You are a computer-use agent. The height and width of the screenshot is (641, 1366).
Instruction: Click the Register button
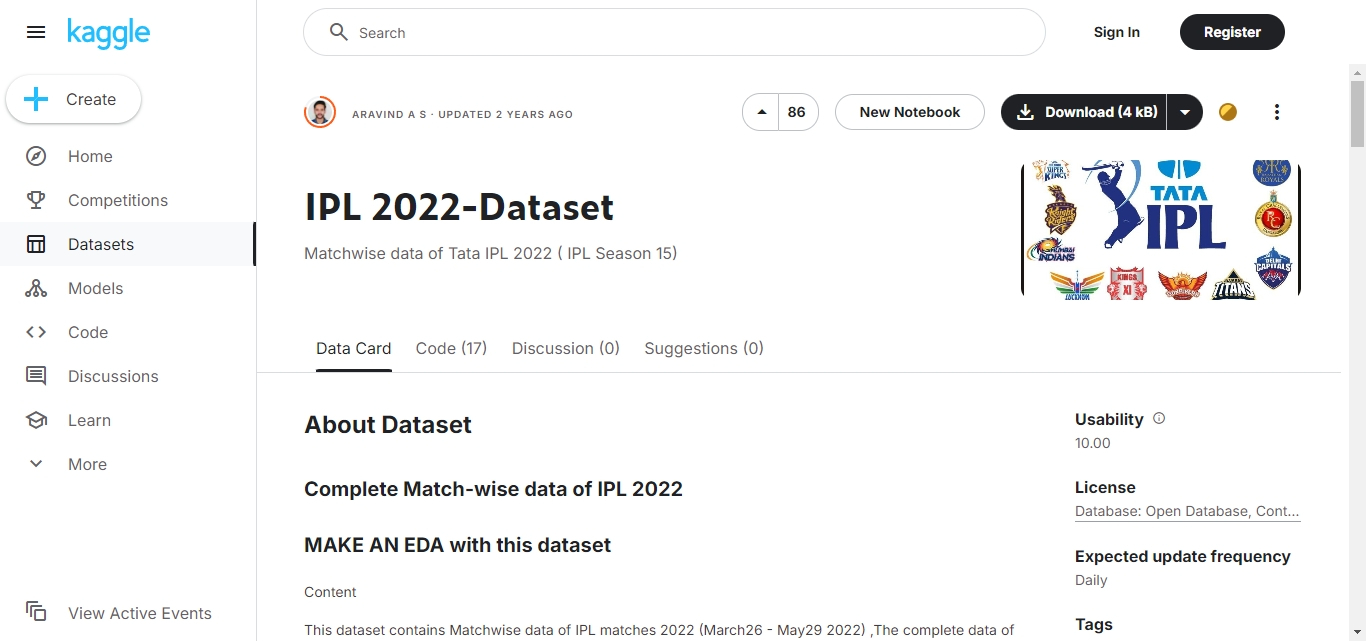[1232, 32]
